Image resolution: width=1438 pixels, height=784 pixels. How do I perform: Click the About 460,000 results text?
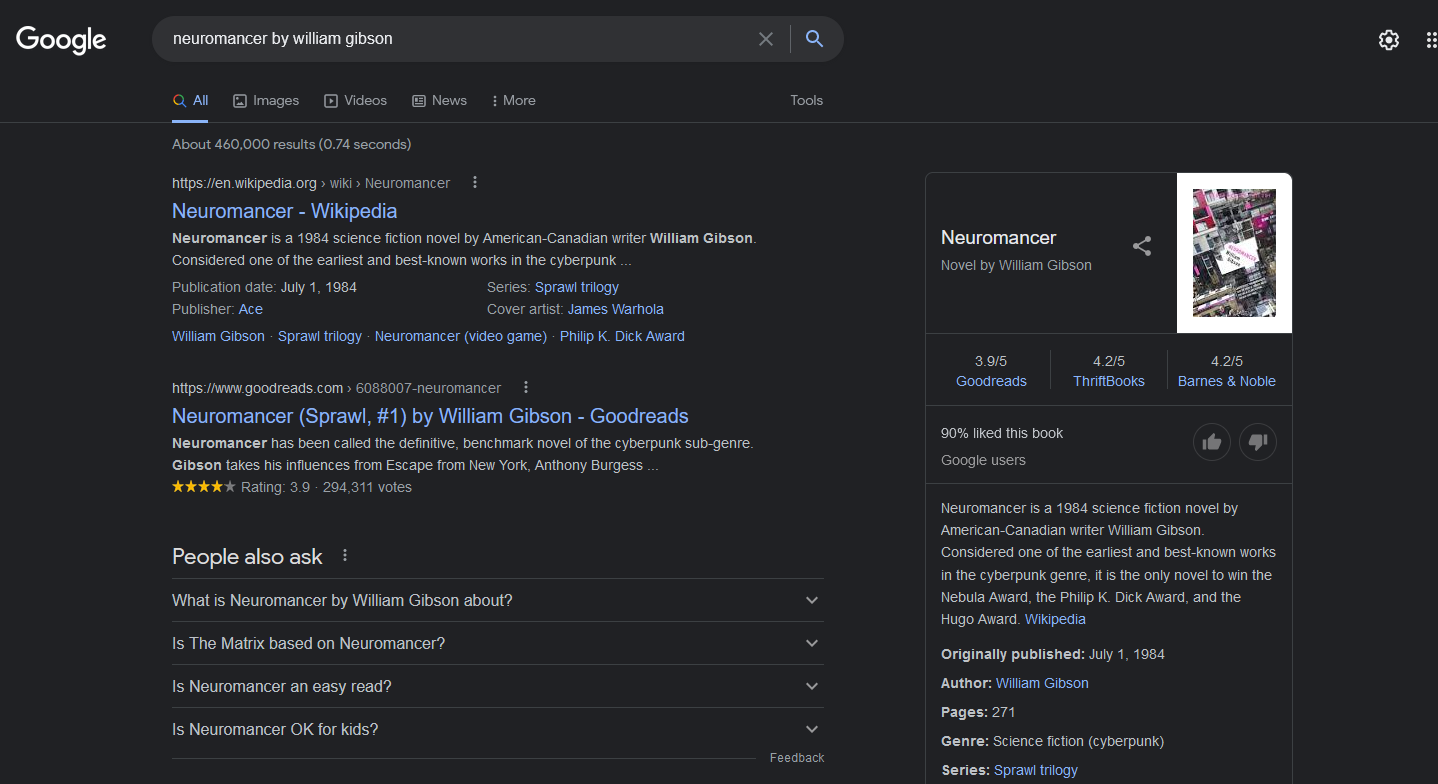pyautogui.click(x=291, y=144)
